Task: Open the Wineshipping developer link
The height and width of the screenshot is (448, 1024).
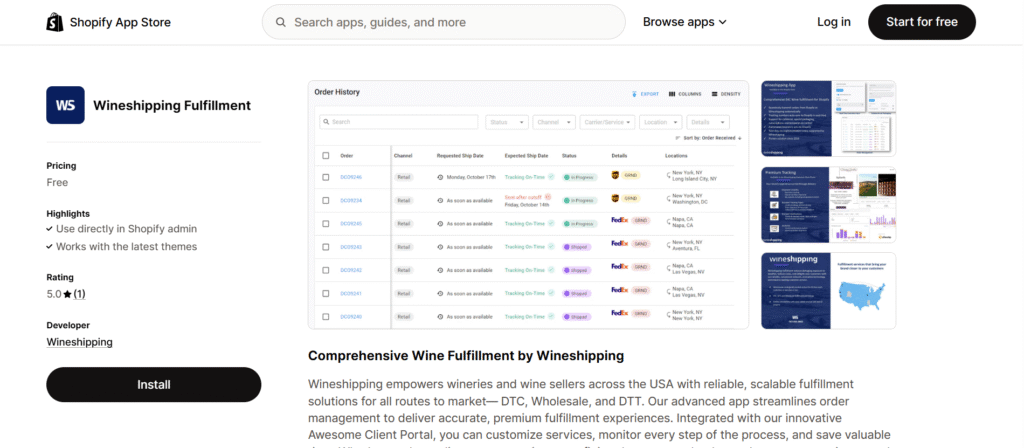Action: click(x=79, y=342)
